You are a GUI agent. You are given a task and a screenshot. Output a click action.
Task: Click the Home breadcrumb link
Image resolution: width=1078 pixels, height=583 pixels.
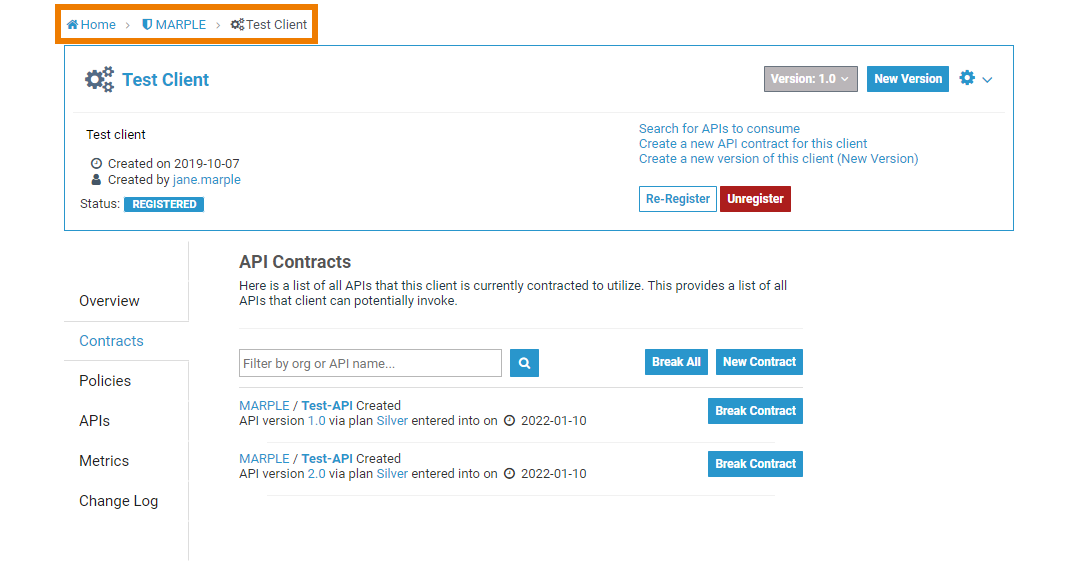click(x=91, y=25)
